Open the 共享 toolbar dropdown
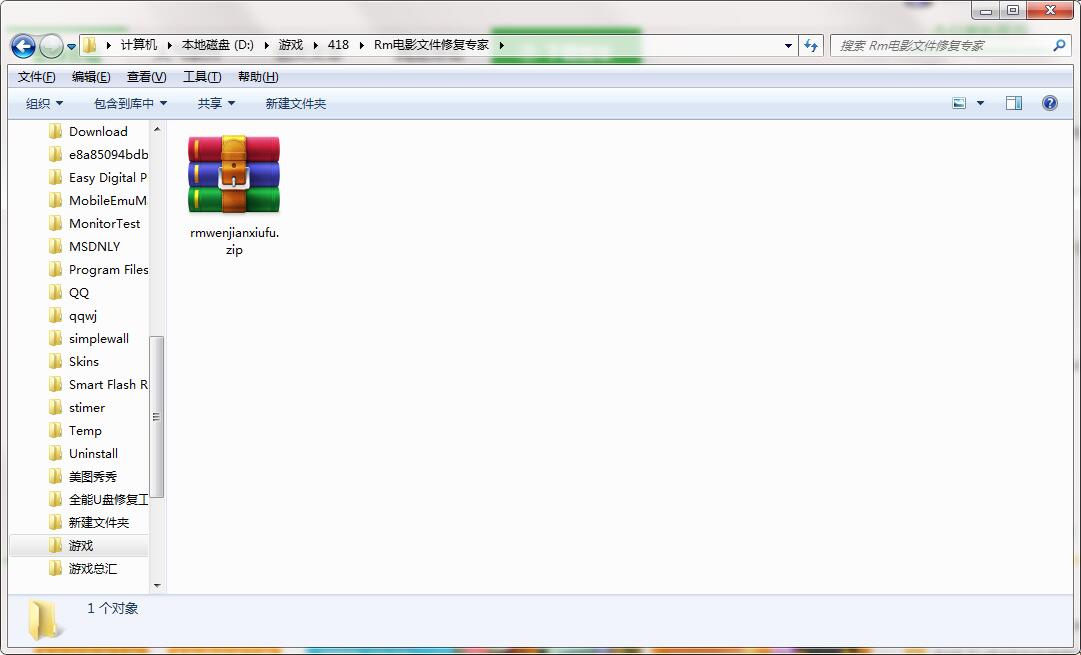 coord(216,103)
